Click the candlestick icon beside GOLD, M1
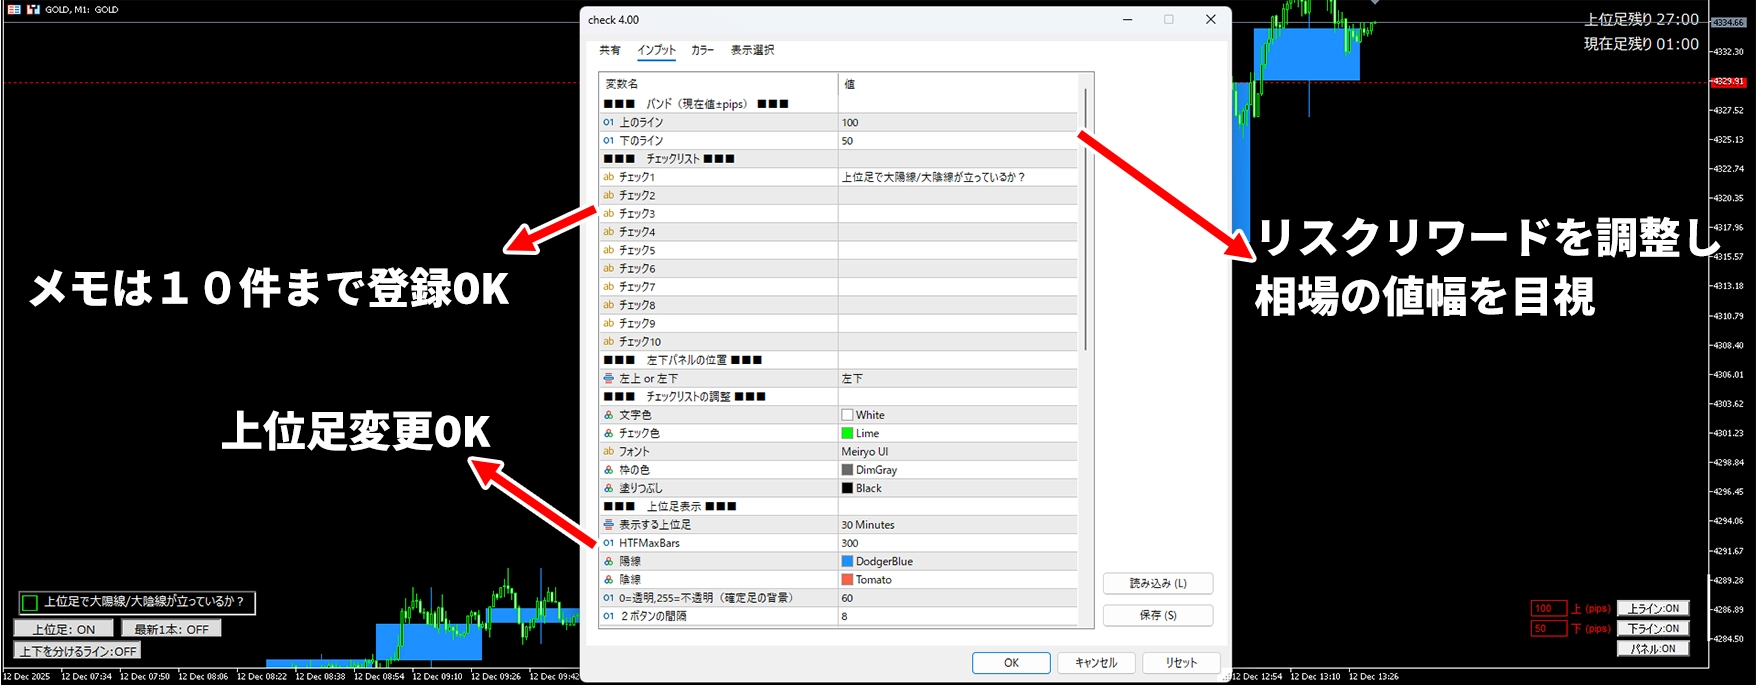Screen dimensions: 1757x685 coord(33,9)
